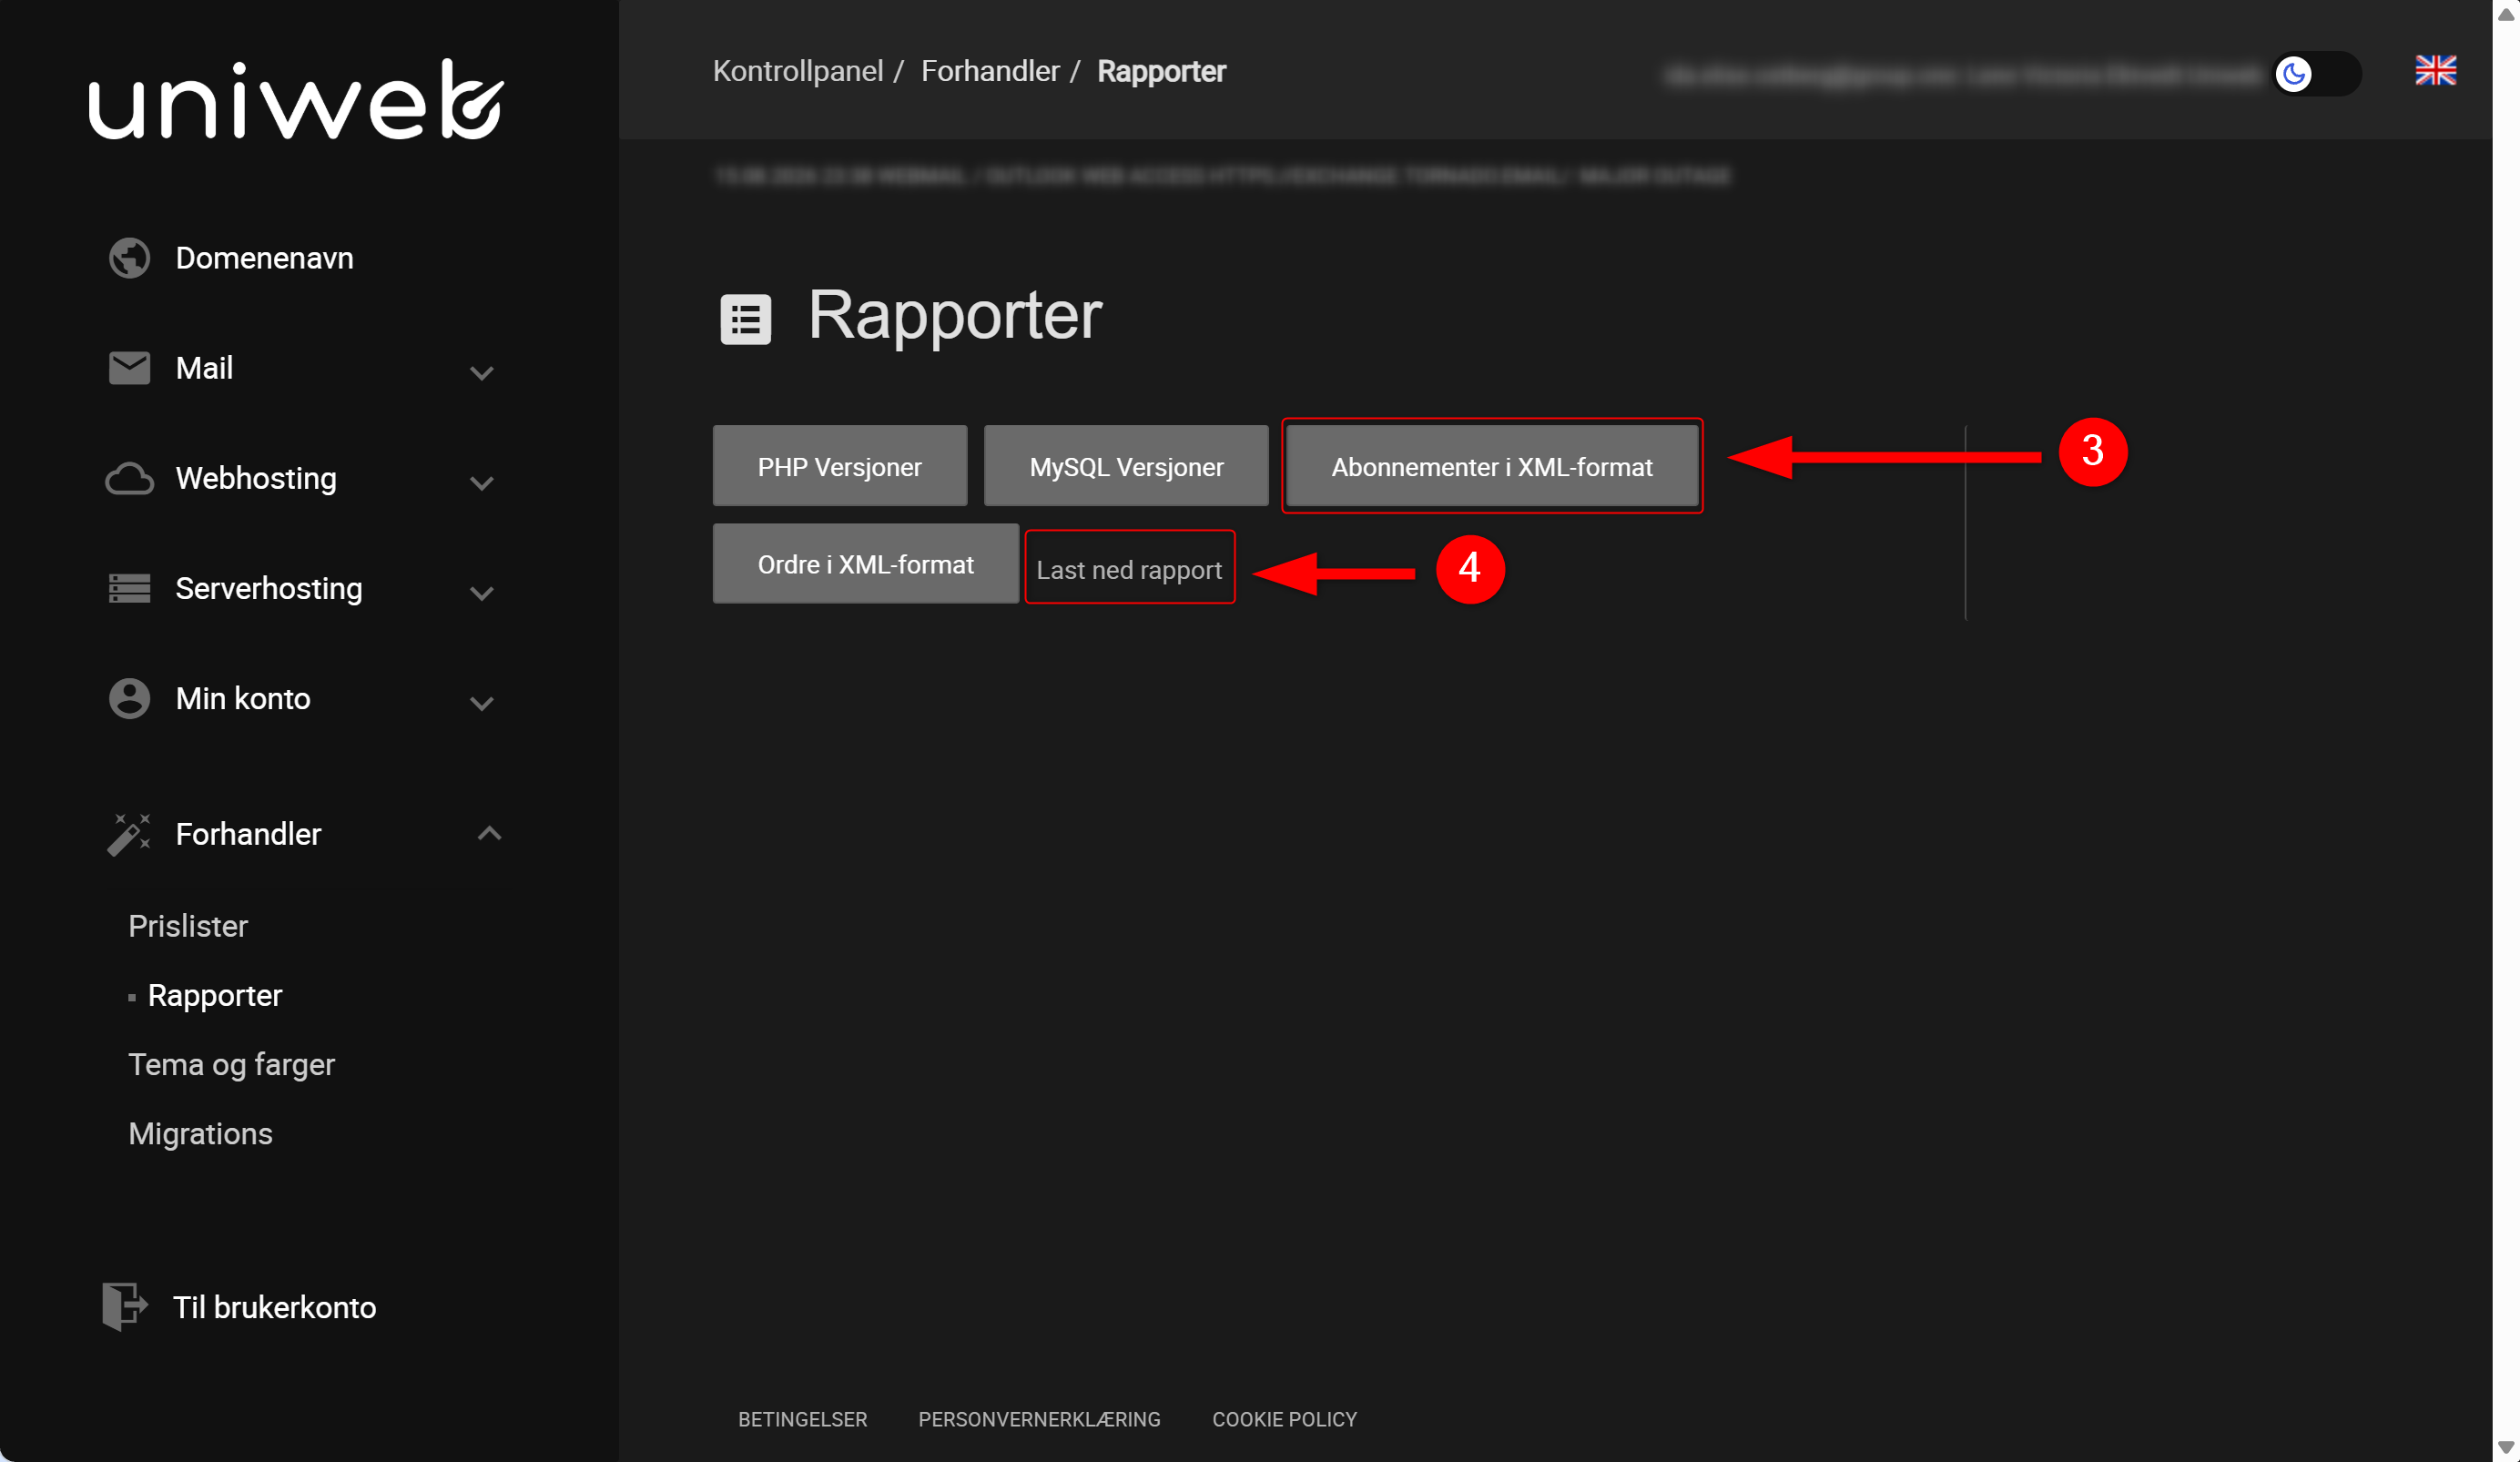The width and height of the screenshot is (2520, 1462).
Task: Click the Serverhosting server icon
Action: click(x=129, y=588)
